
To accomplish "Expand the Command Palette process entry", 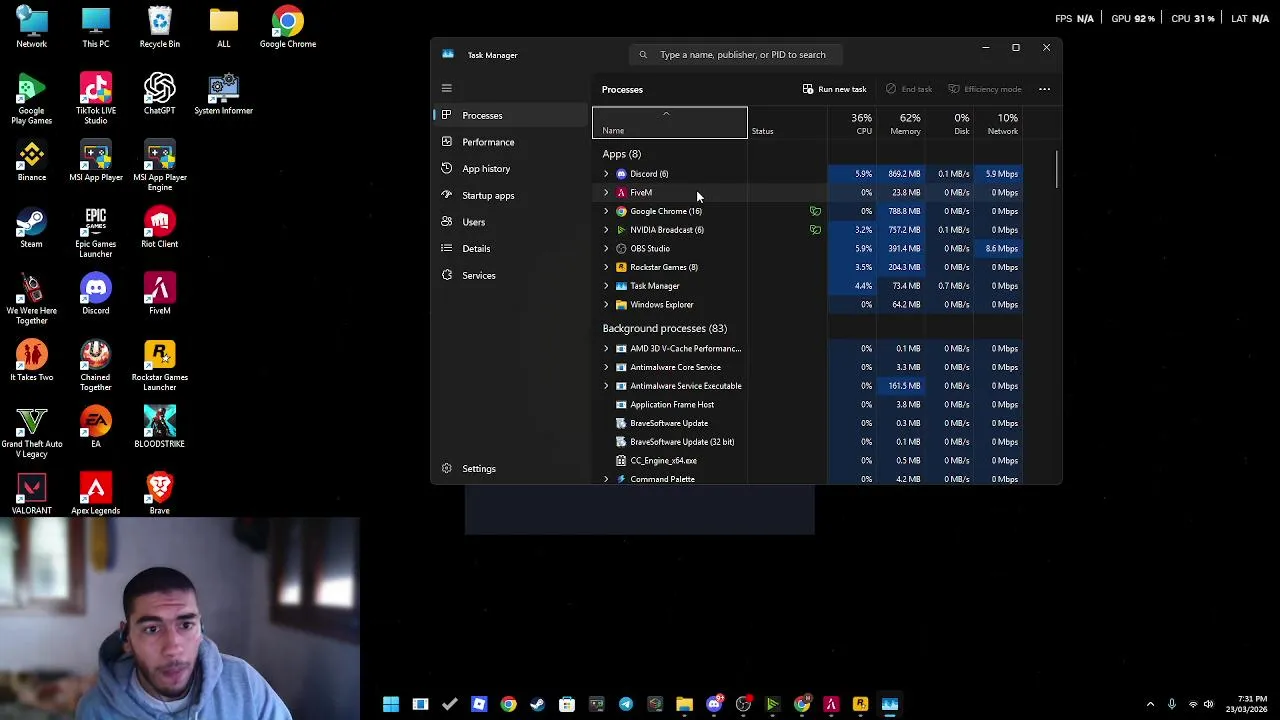I will pyautogui.click(x=606, y=479).
